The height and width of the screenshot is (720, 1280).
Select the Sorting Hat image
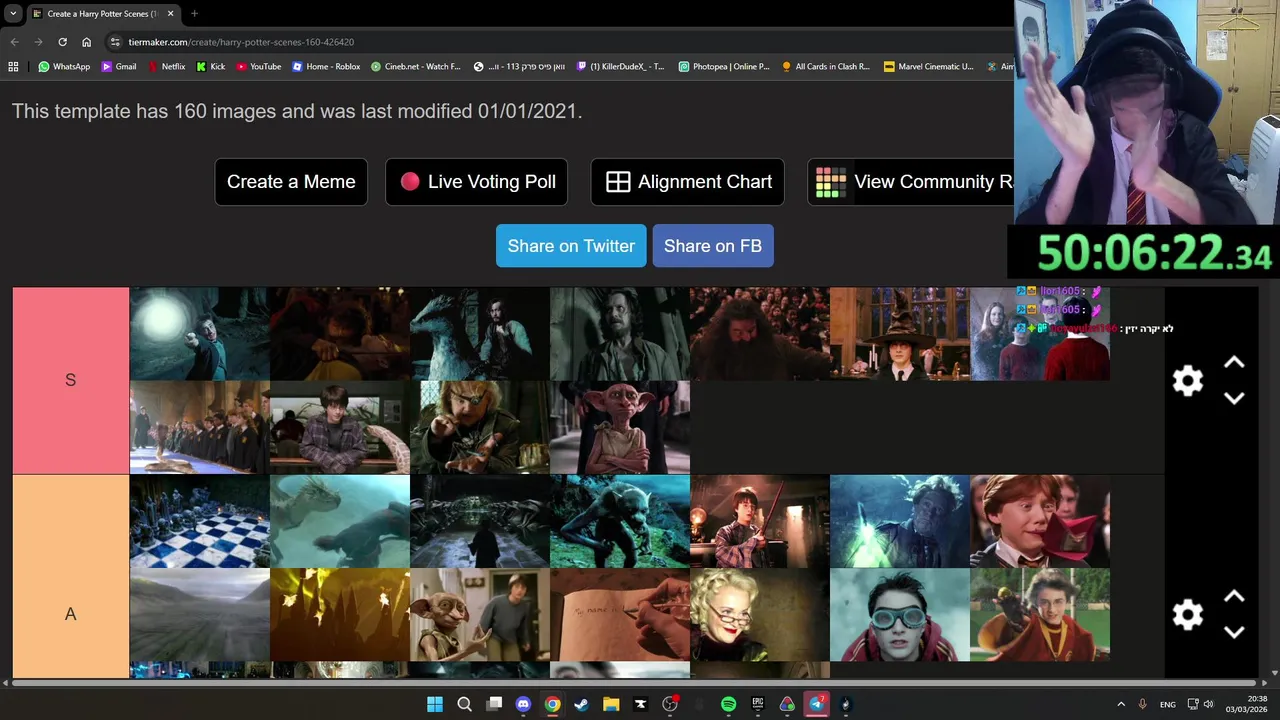click(900, 334)
